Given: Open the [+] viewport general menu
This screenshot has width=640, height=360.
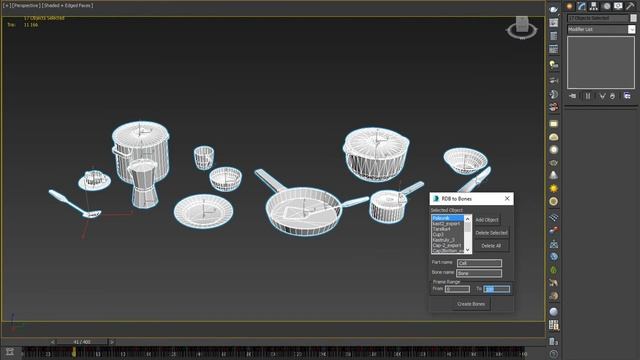Looking at the screenshot, I should tap(7, 6).
